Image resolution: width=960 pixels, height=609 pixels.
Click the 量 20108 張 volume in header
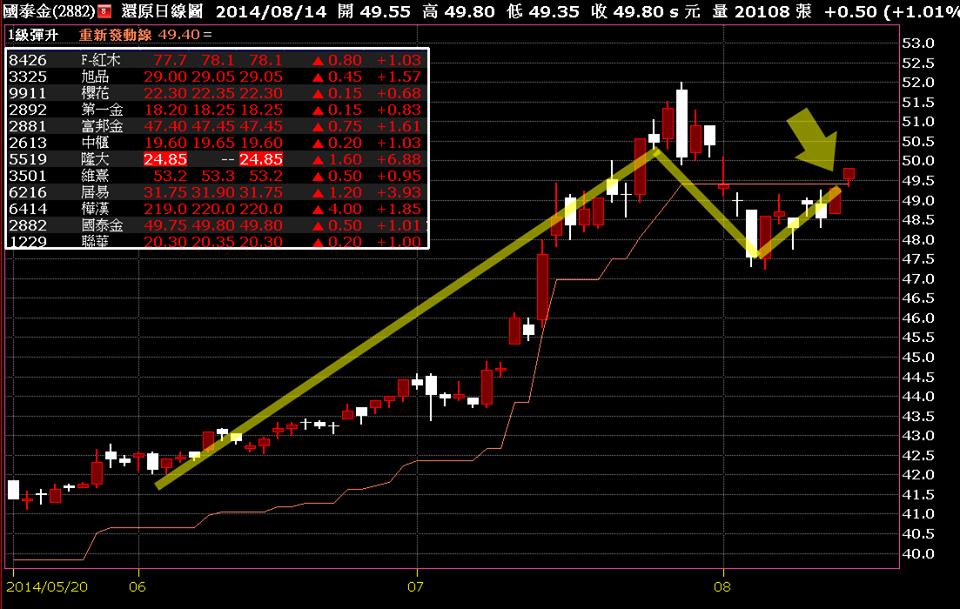762,11
